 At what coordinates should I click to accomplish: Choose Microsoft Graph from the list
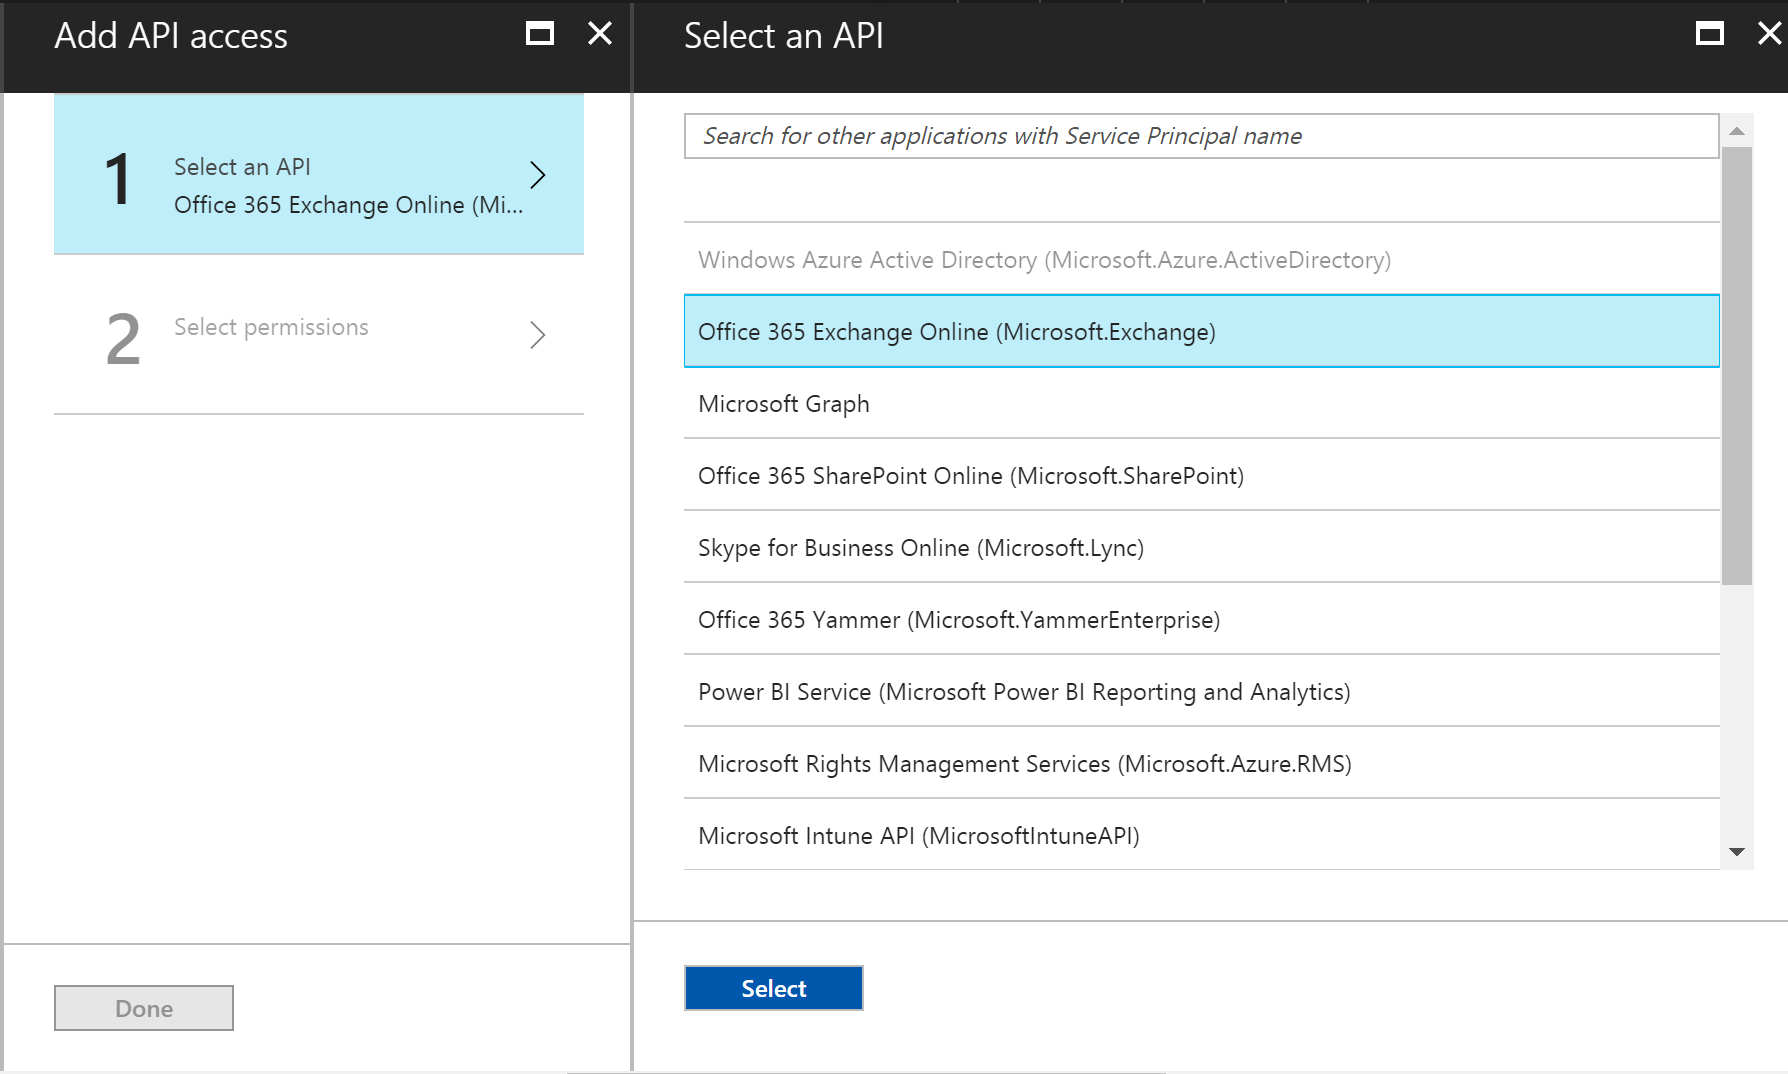click(x=784, y=404)
